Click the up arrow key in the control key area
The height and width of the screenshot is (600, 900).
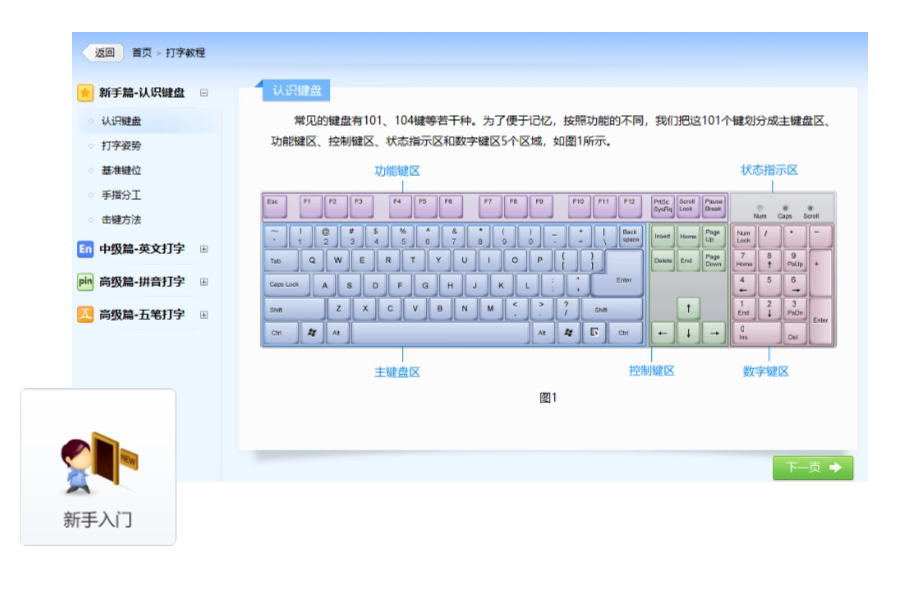click(x=688, y=308)
